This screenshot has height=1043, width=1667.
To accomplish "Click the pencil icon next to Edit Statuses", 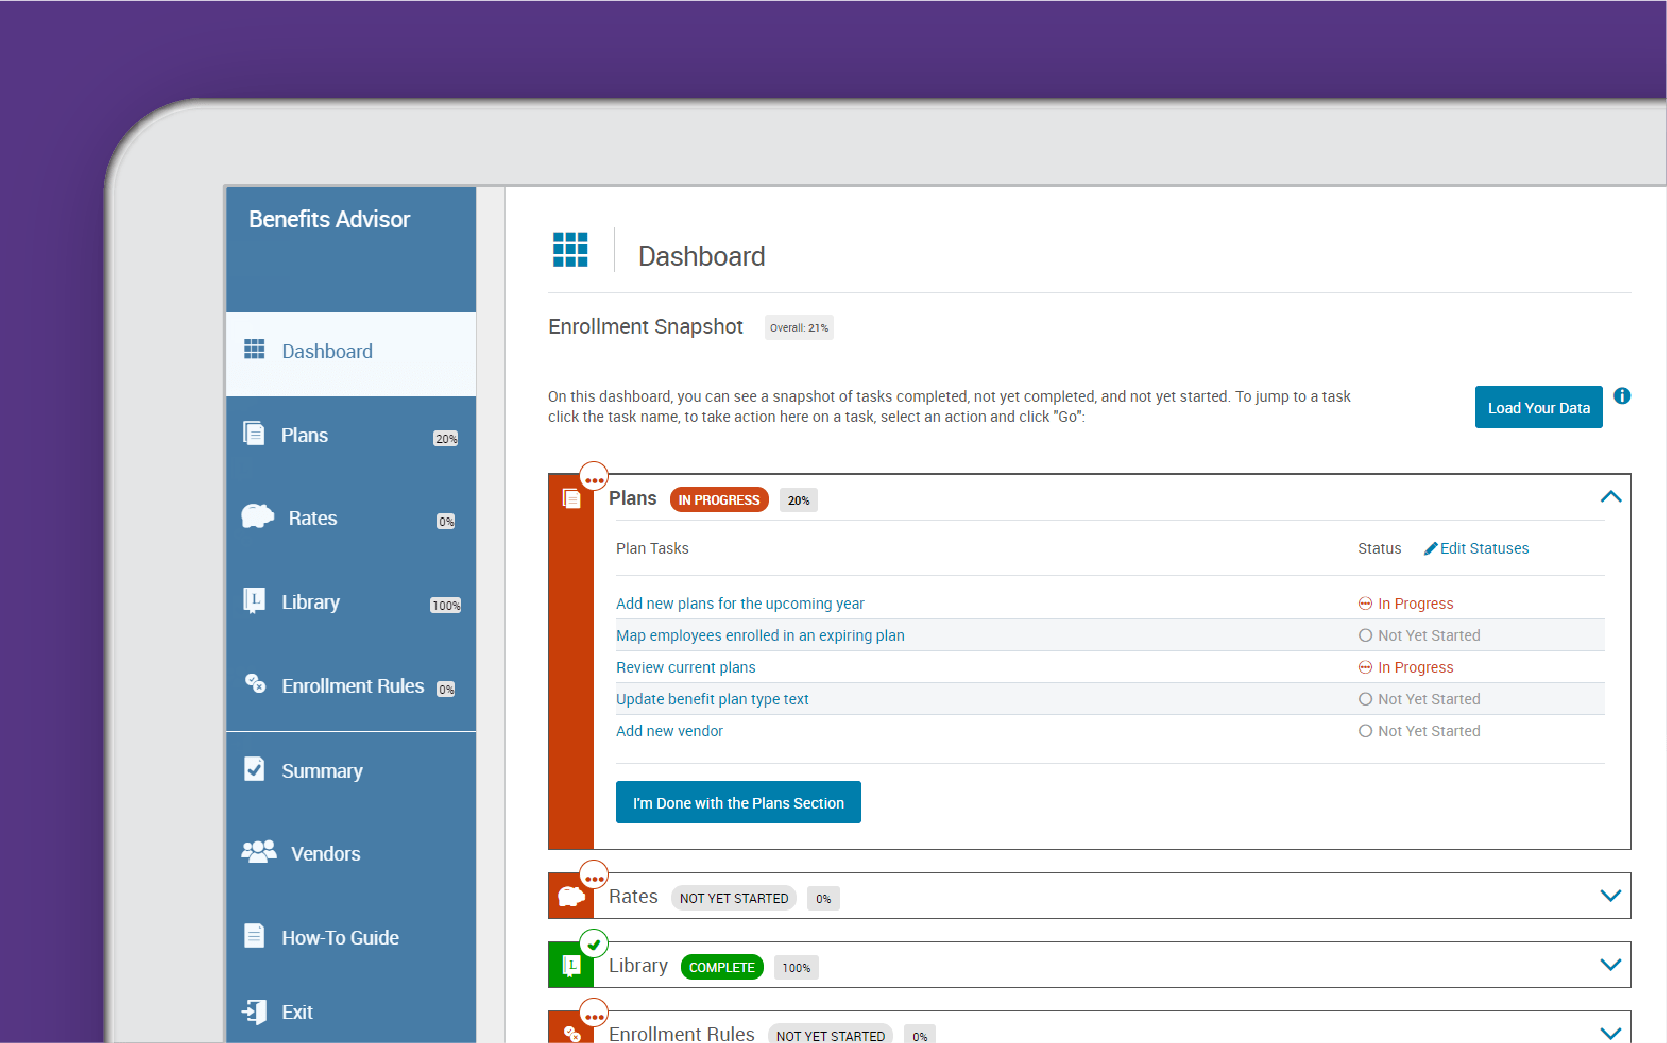I will tap(1430, 548).
